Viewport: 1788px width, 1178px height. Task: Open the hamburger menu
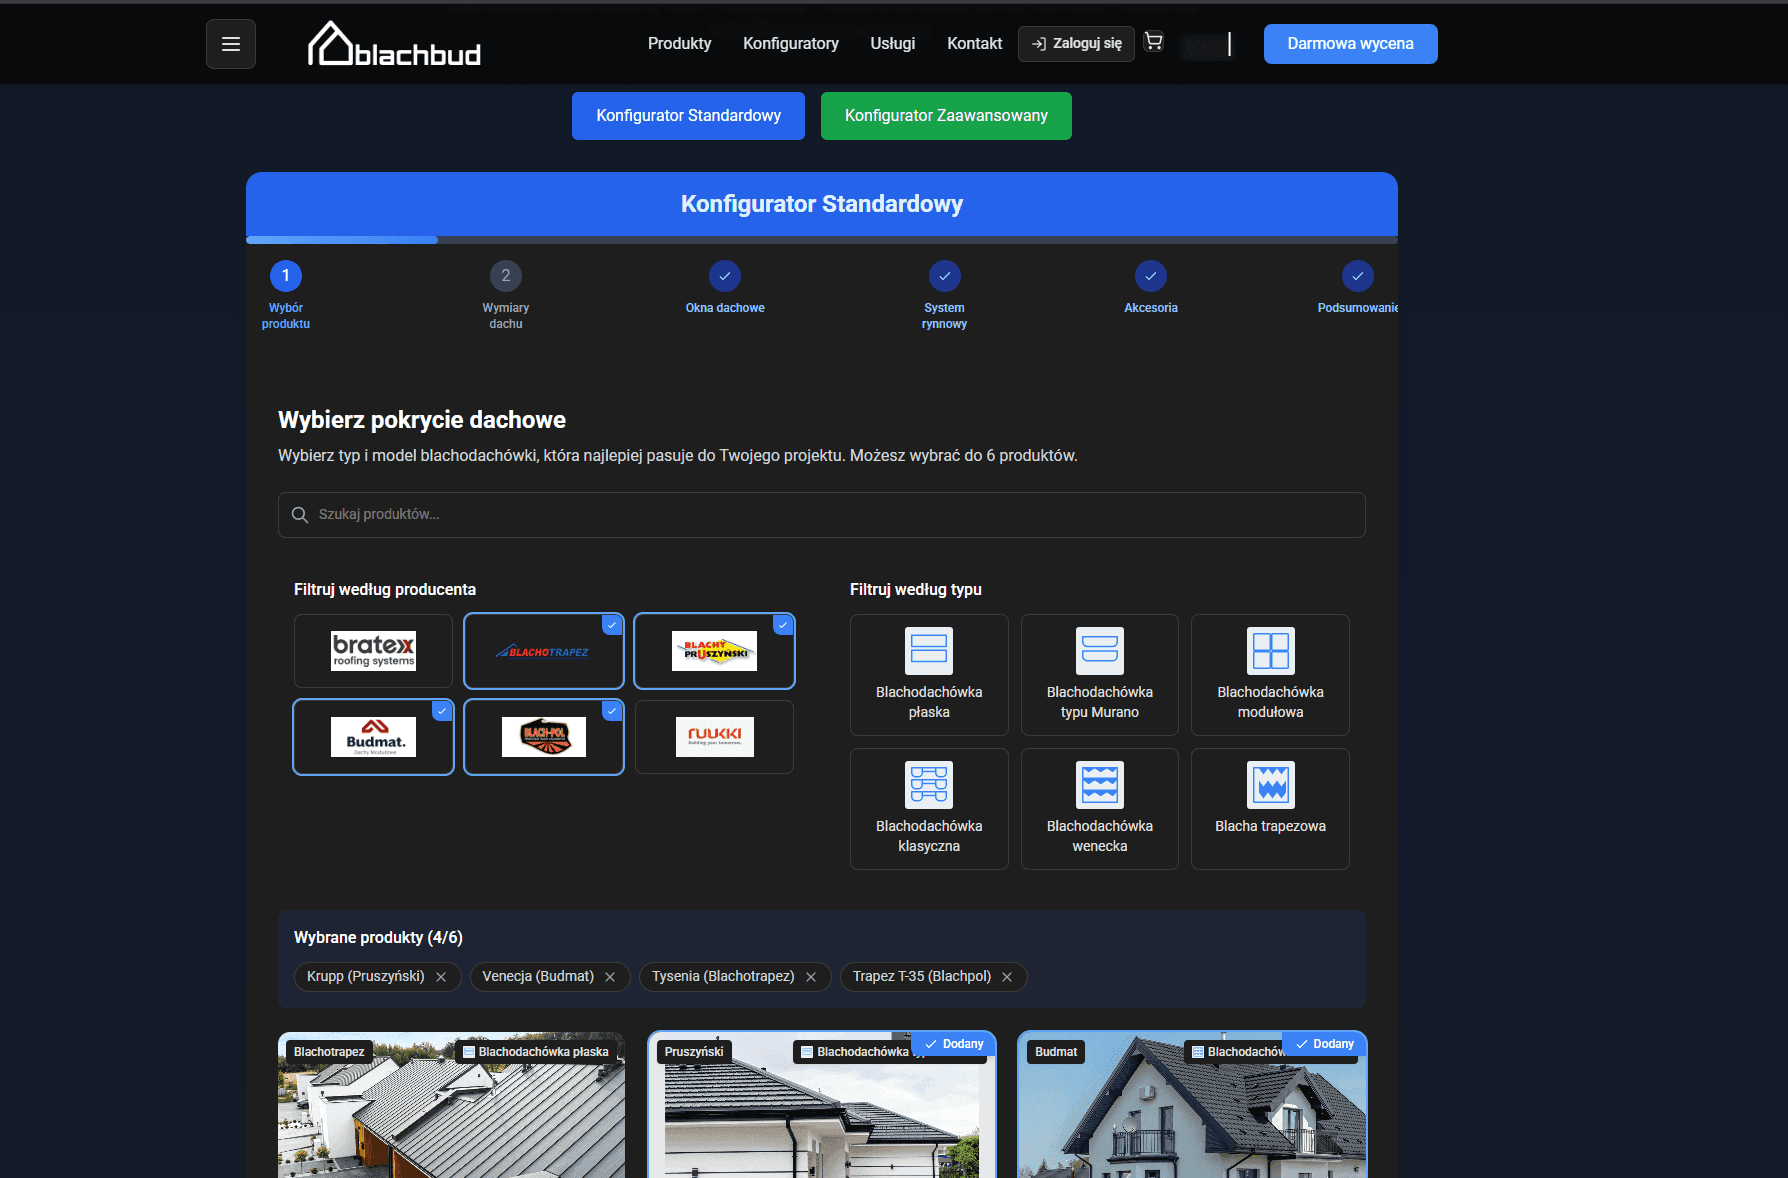click(231, 44)
